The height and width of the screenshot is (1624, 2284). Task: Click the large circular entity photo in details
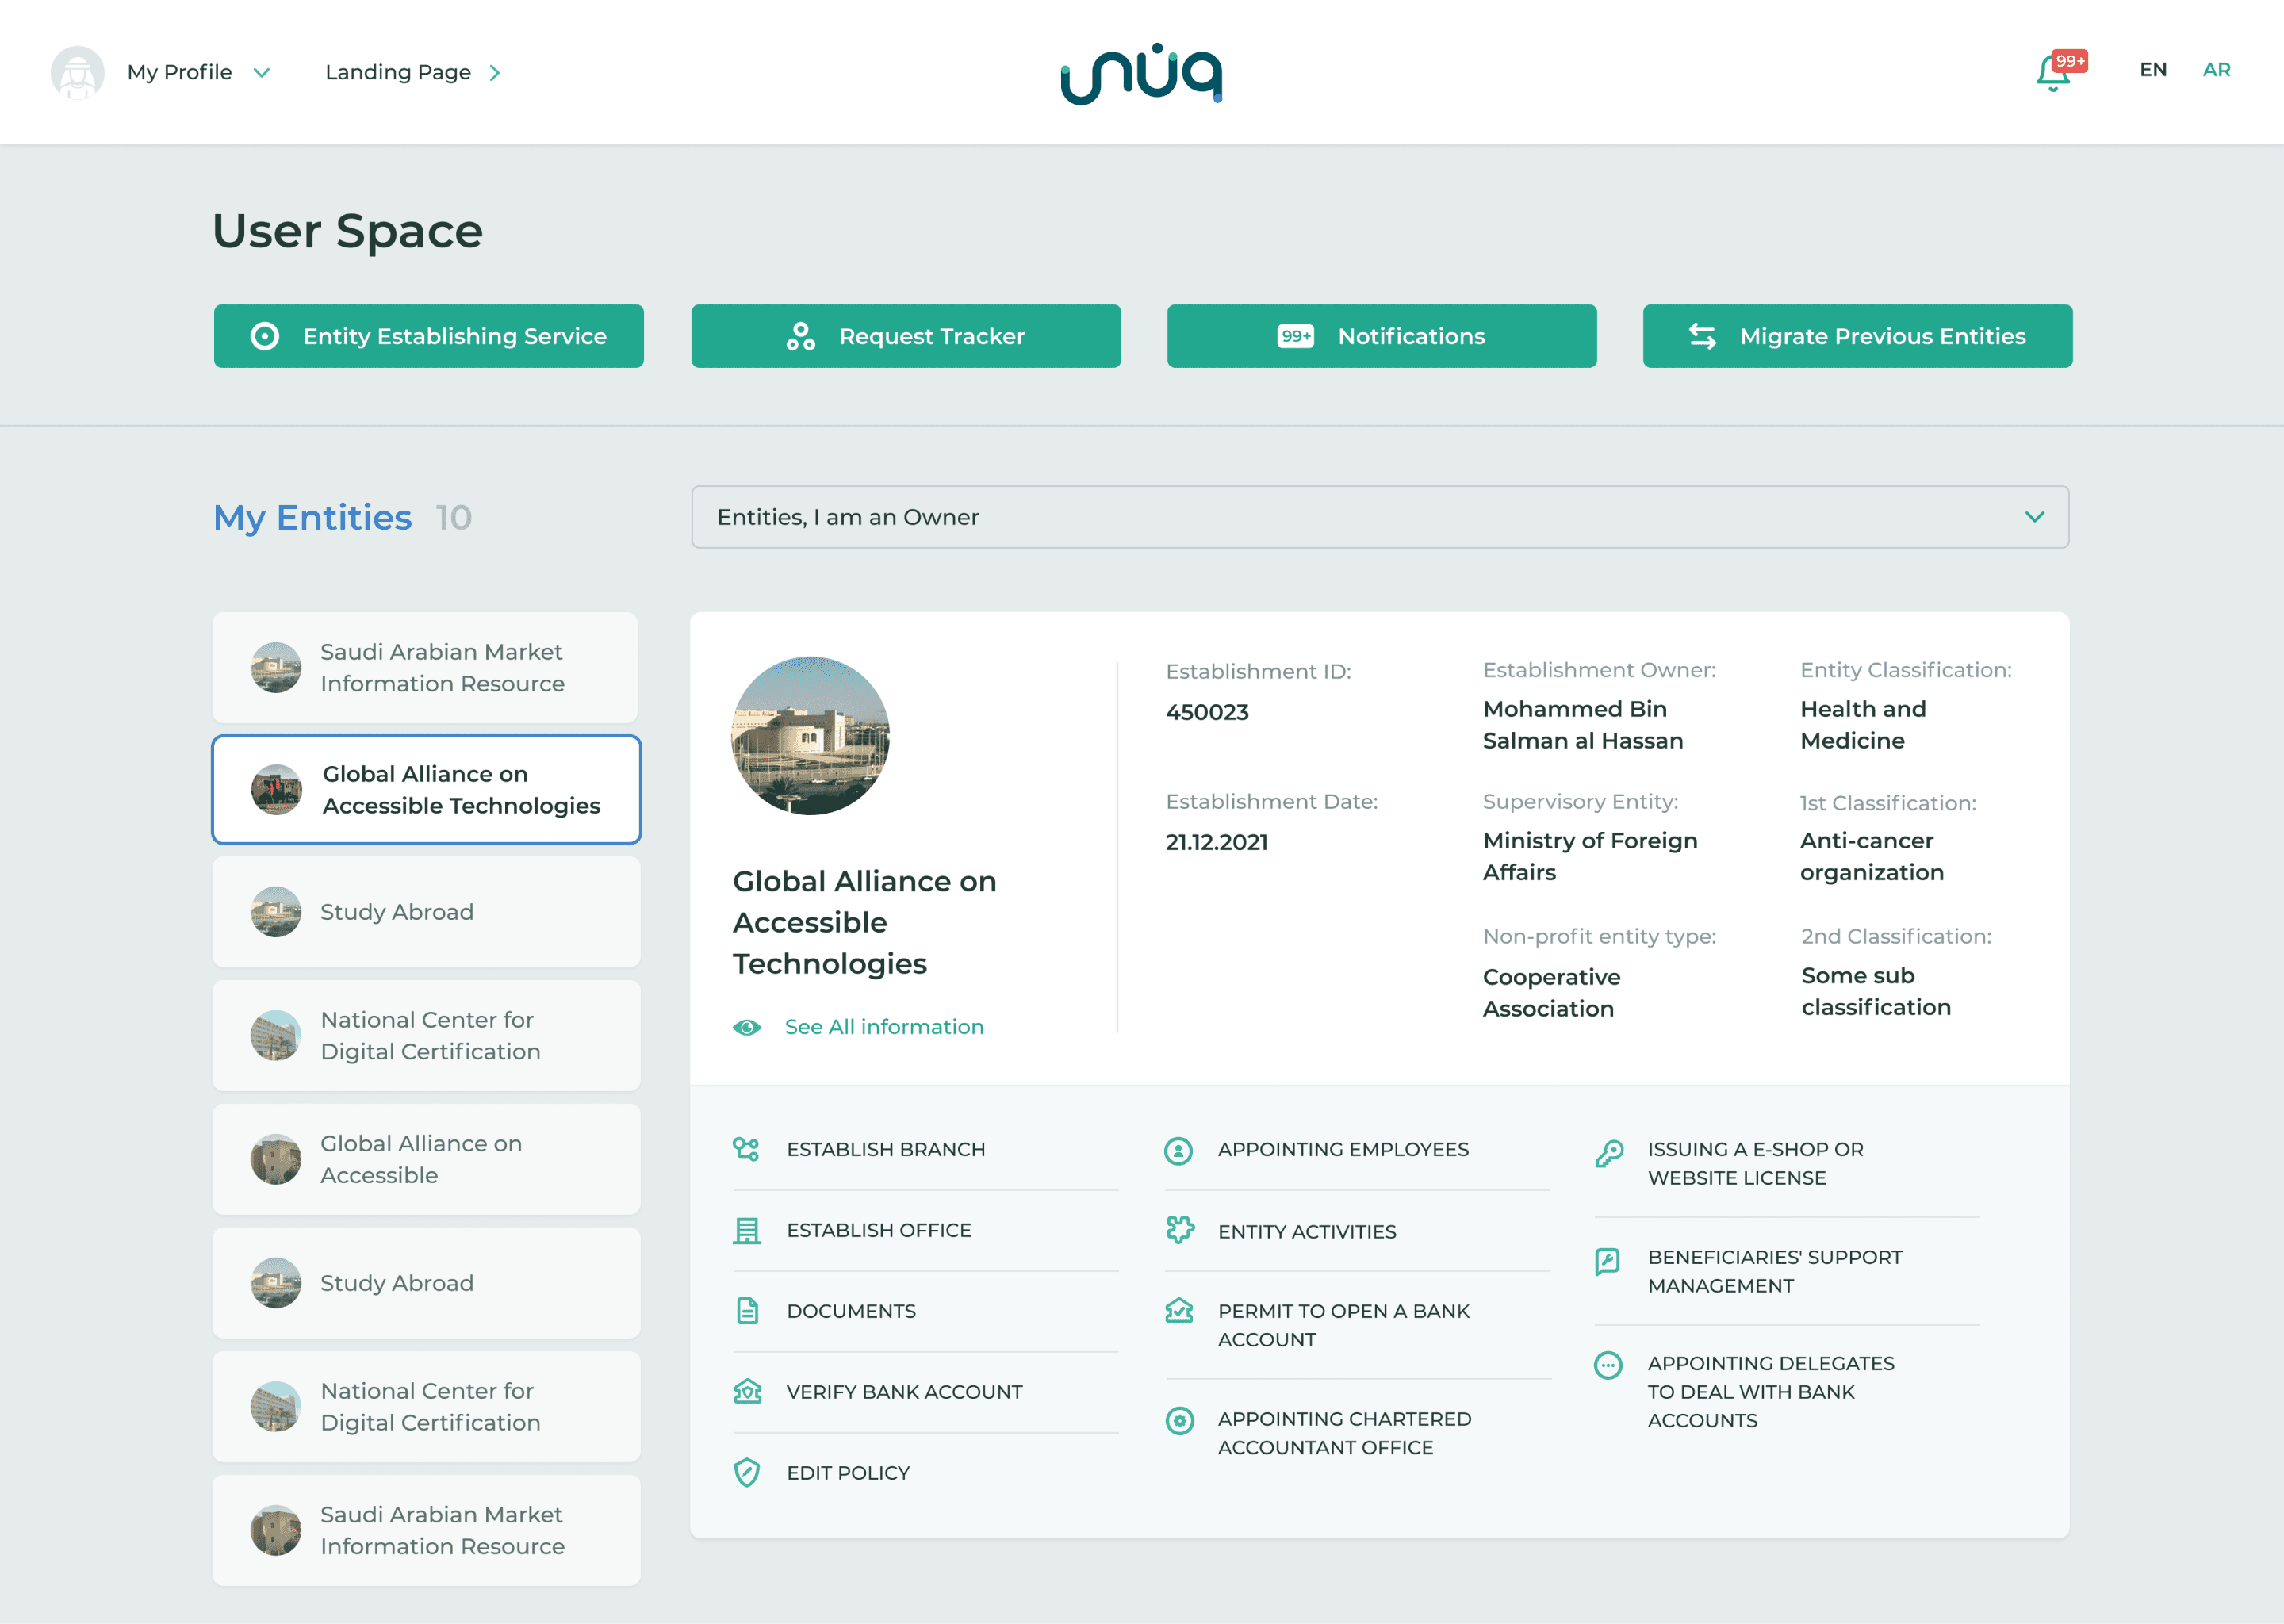tap(810, 735)
